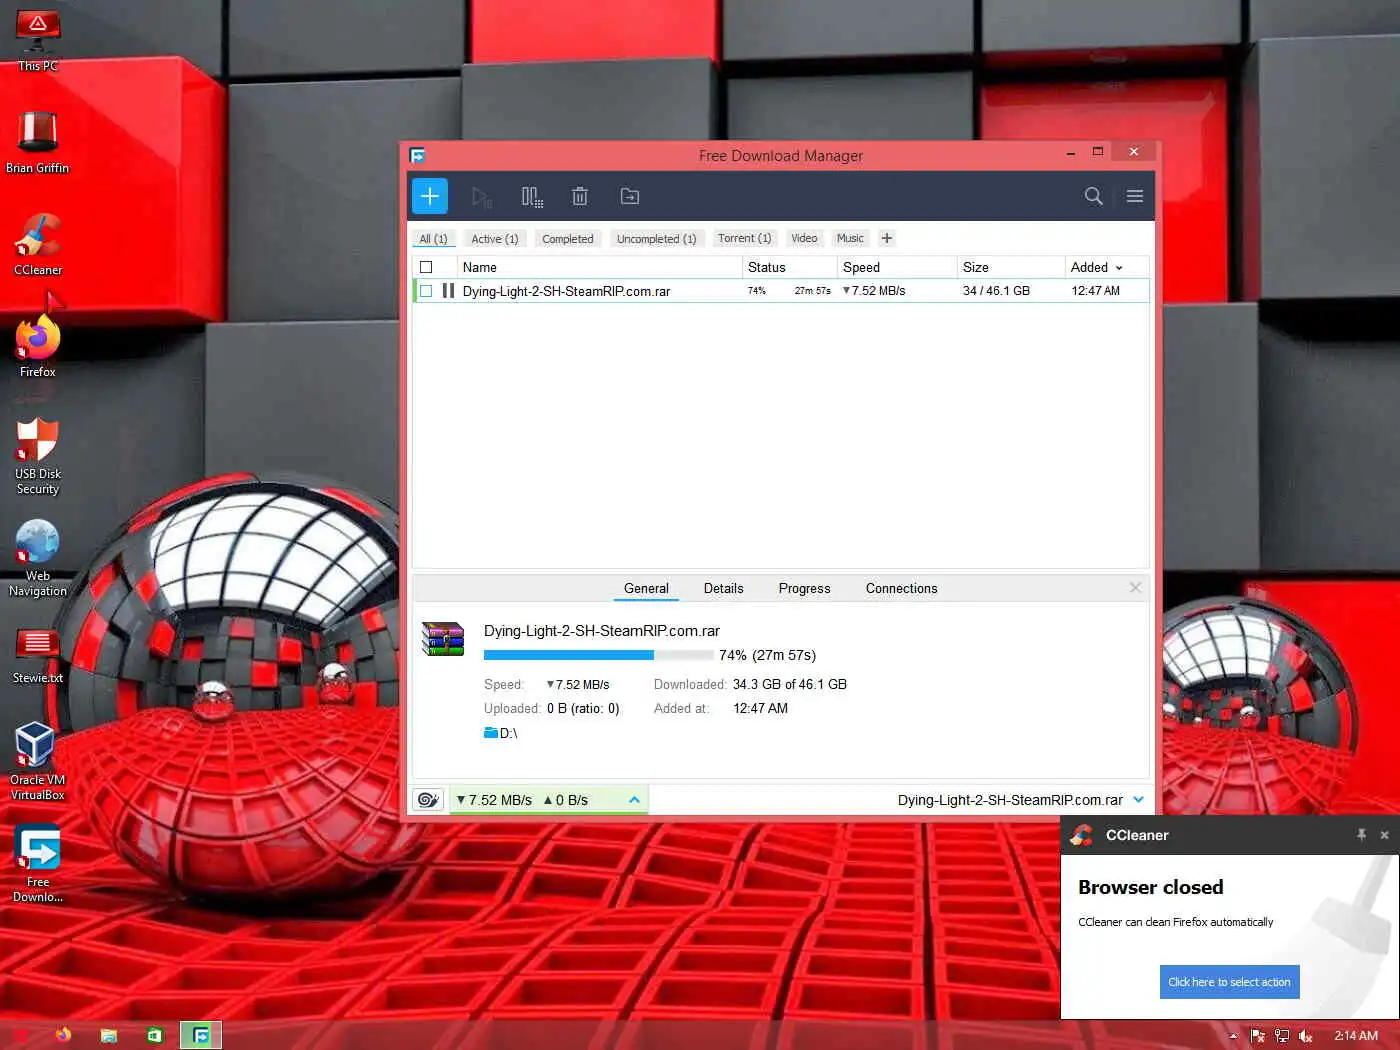Sort downloads by Status column

click(790, 267)
